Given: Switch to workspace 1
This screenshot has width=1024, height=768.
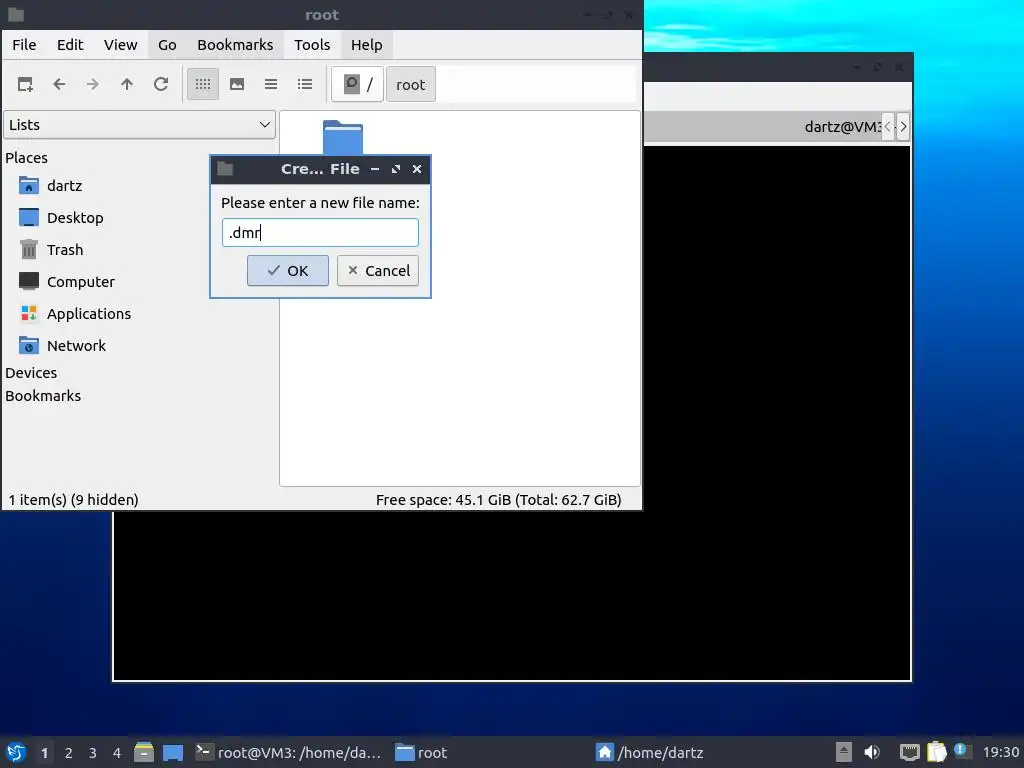Looking at the screenshot, I should (x=44, y=753).
